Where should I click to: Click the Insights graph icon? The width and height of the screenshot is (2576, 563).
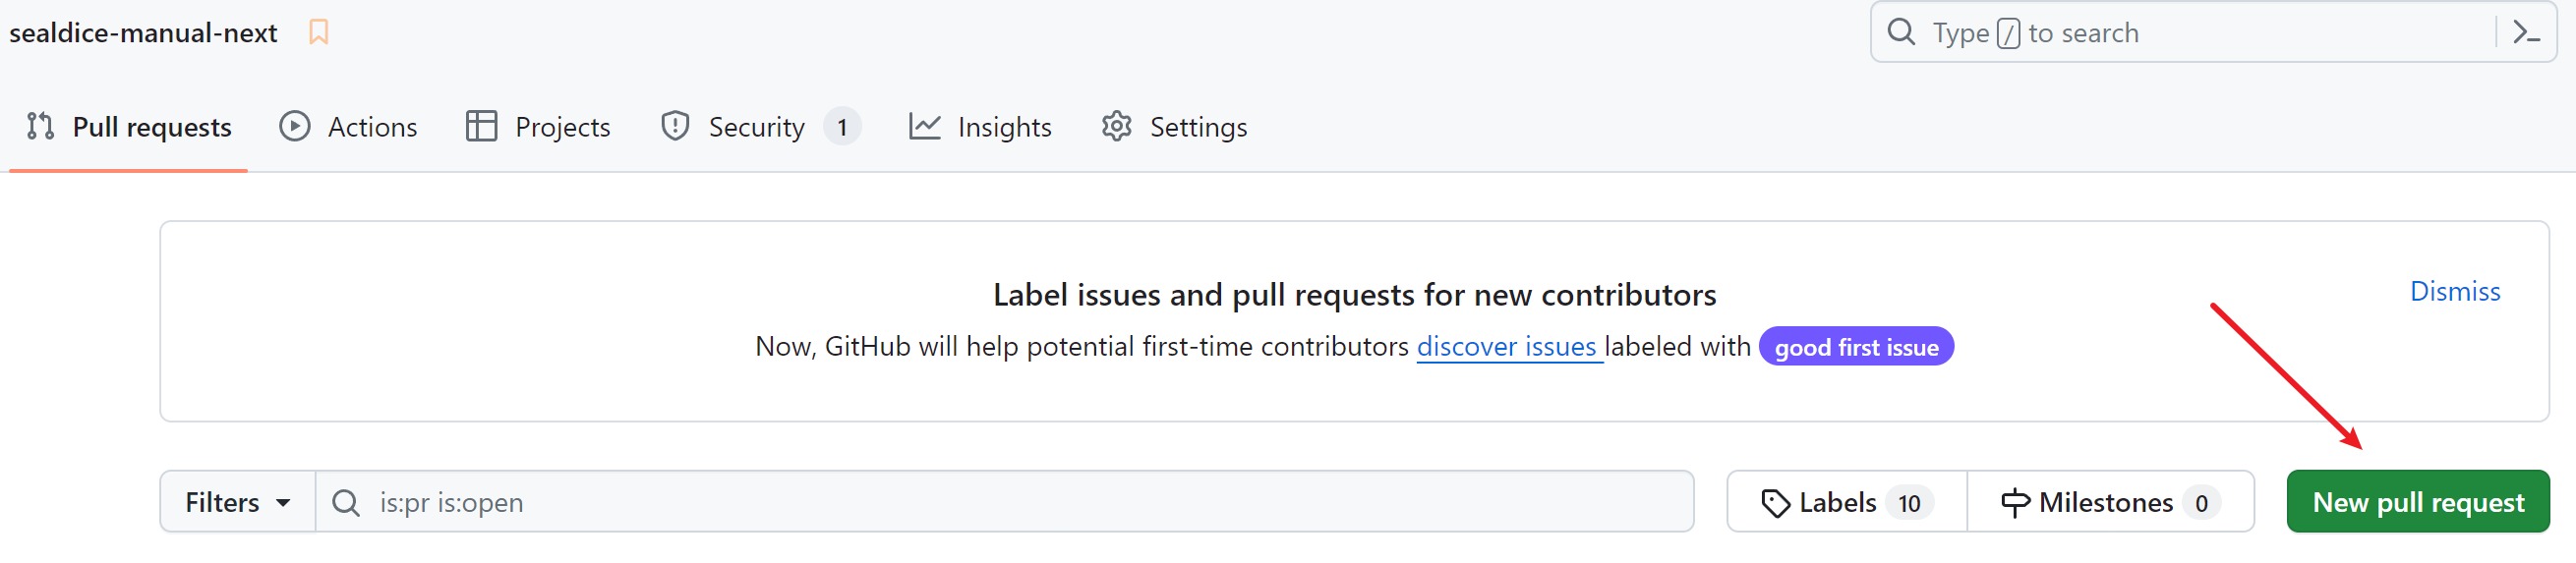point(924,127)
